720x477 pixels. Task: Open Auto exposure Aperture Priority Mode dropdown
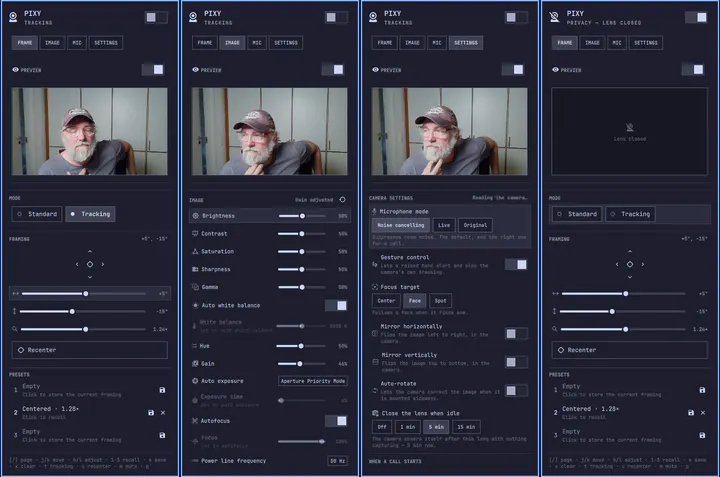click(x=313, y=381)
